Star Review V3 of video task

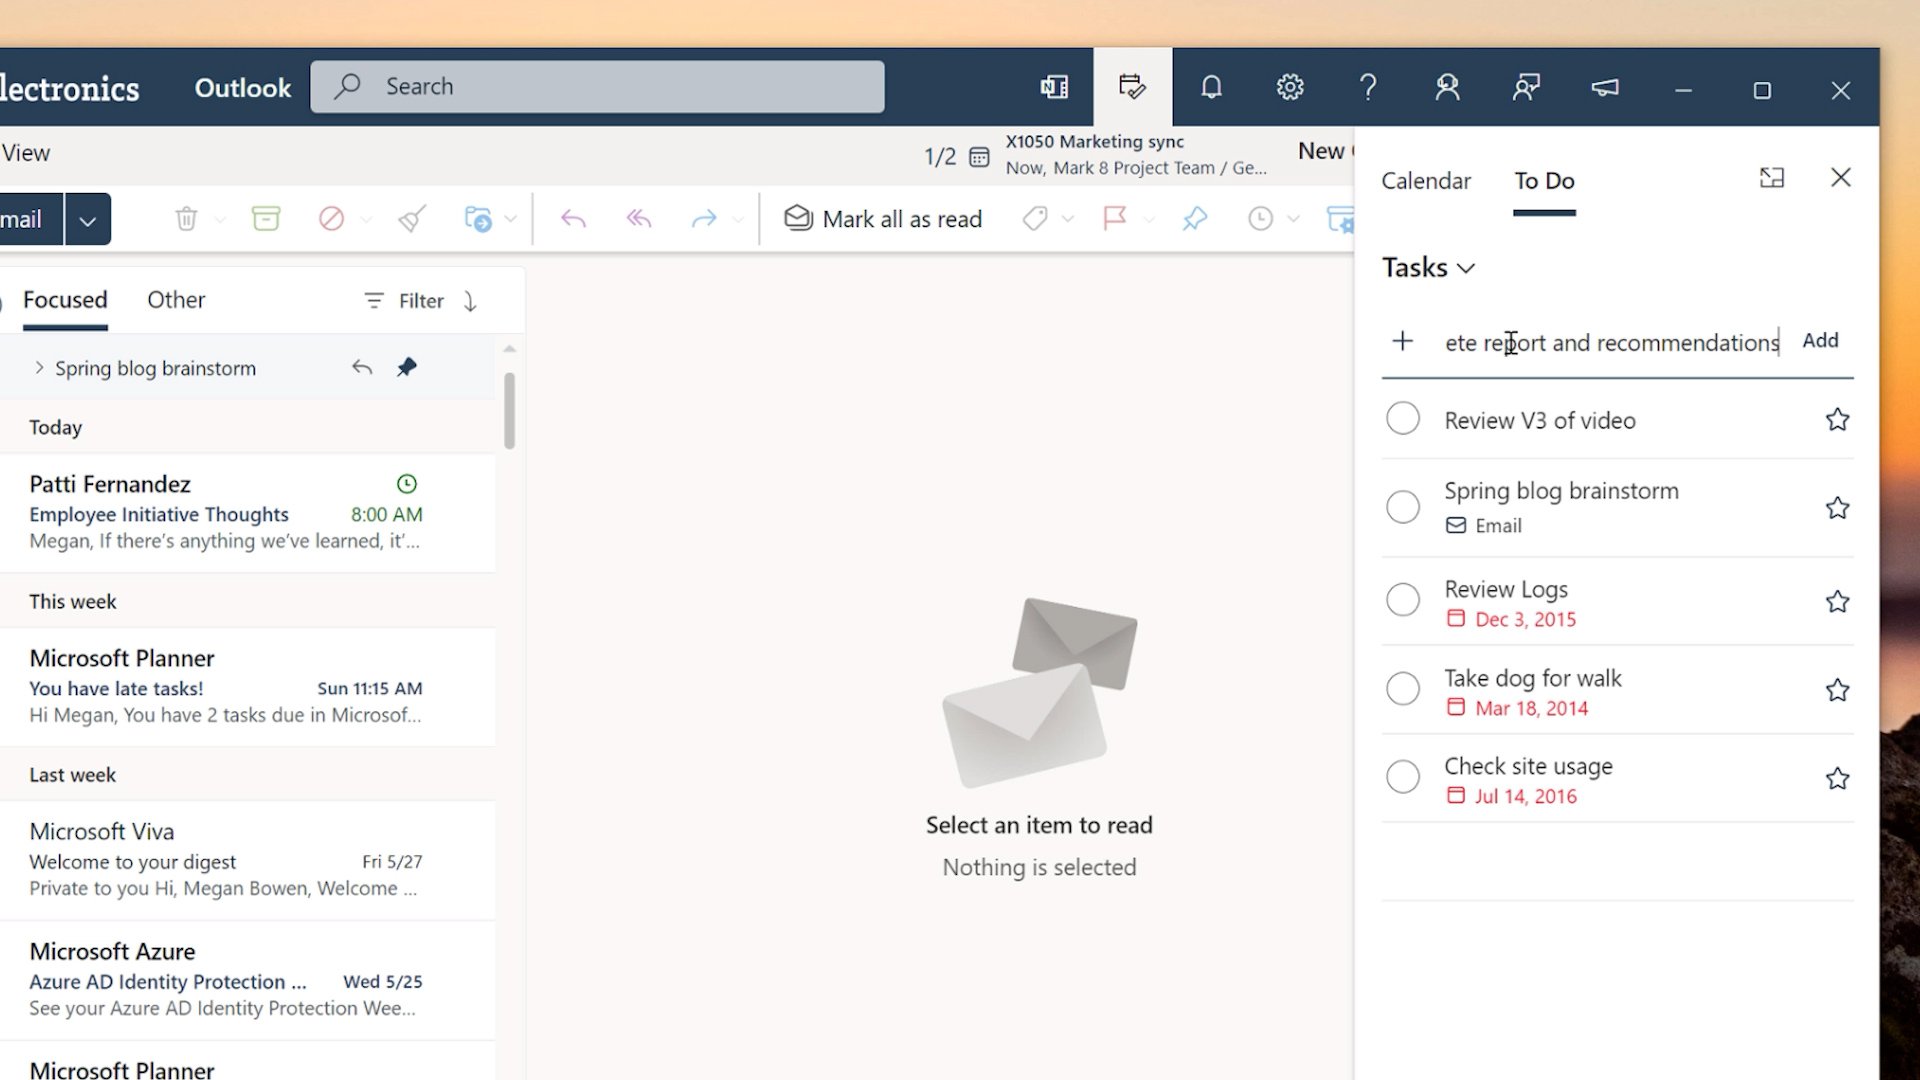tap(1837, 420)
